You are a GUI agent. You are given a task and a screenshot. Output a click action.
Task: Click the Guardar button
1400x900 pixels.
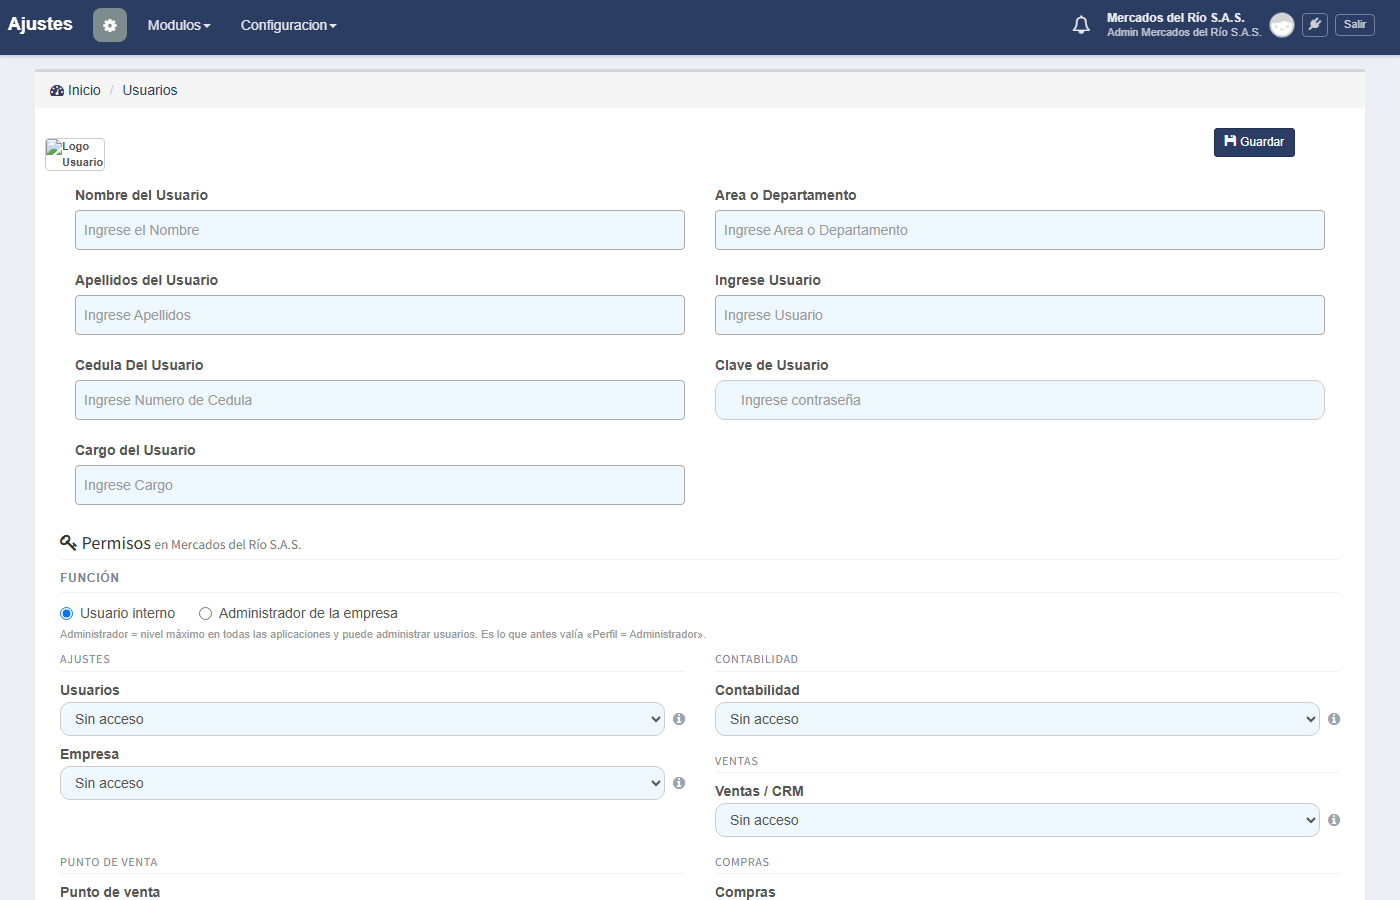tap(1254, 142)
